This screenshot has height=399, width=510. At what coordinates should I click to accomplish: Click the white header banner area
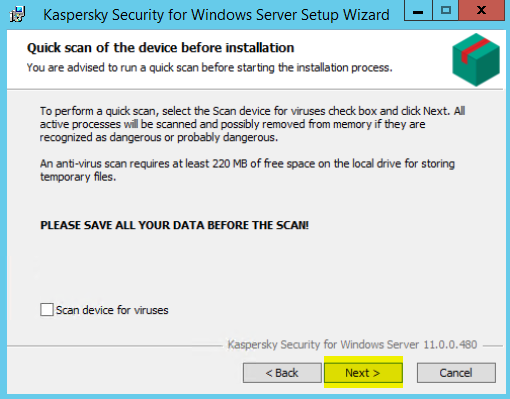tap(233, 59)
